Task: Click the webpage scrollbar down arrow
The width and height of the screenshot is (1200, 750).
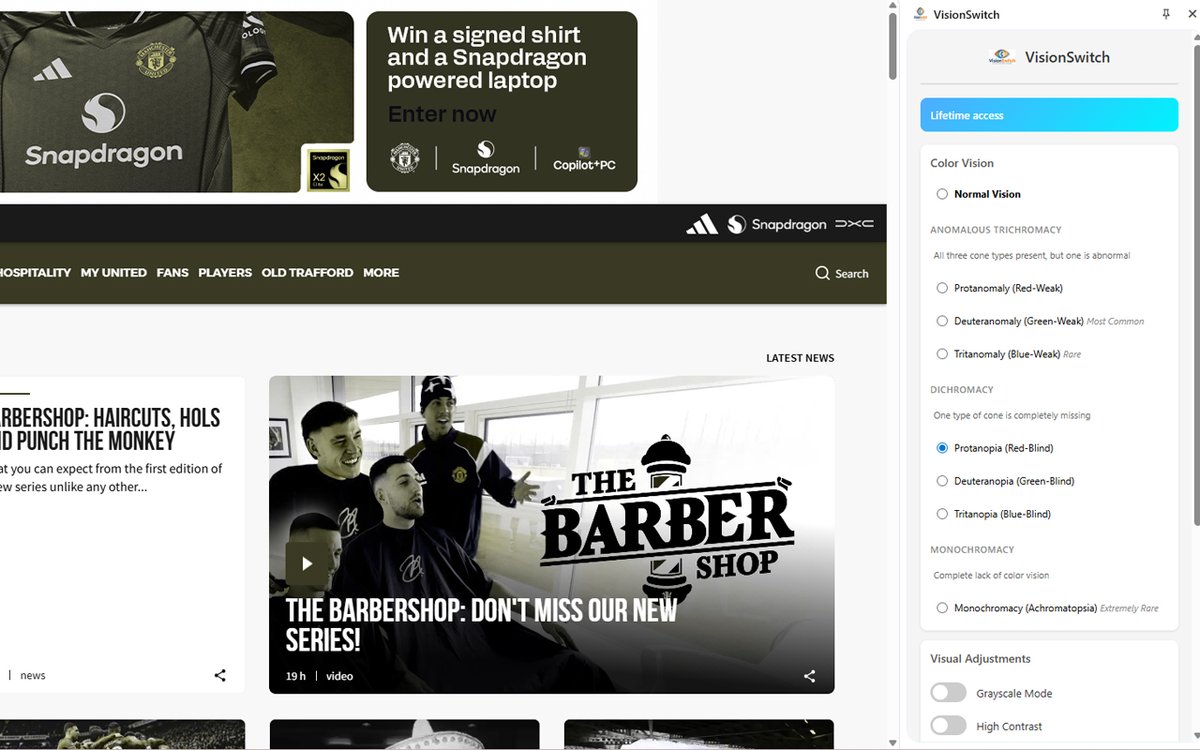Action: pyautogui.click(x=893, y=743)
